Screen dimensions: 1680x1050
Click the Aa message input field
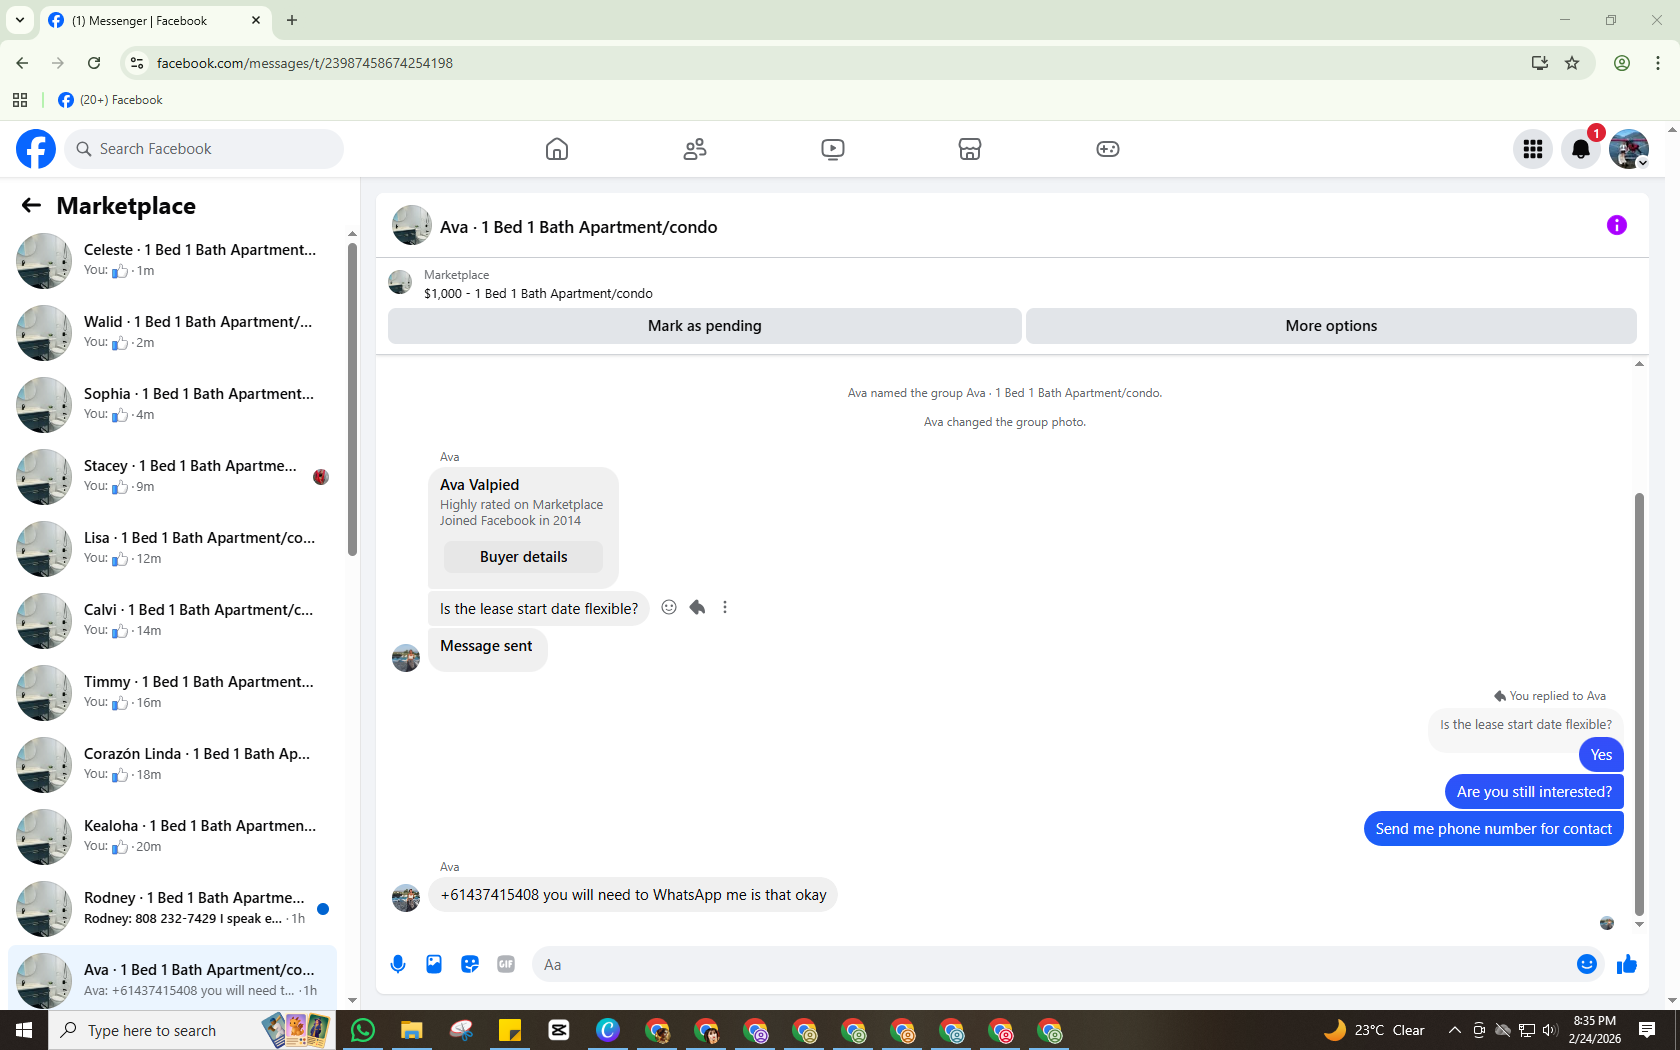pyautogui.click(x=1055, y=964)
